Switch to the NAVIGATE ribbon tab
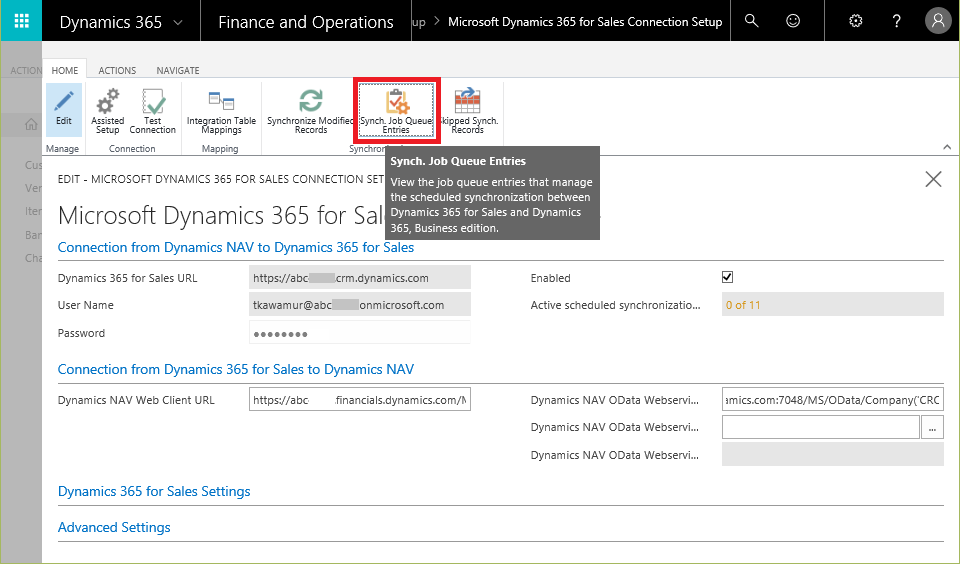The width and height of the screenshot is (960, 564). 177,70
